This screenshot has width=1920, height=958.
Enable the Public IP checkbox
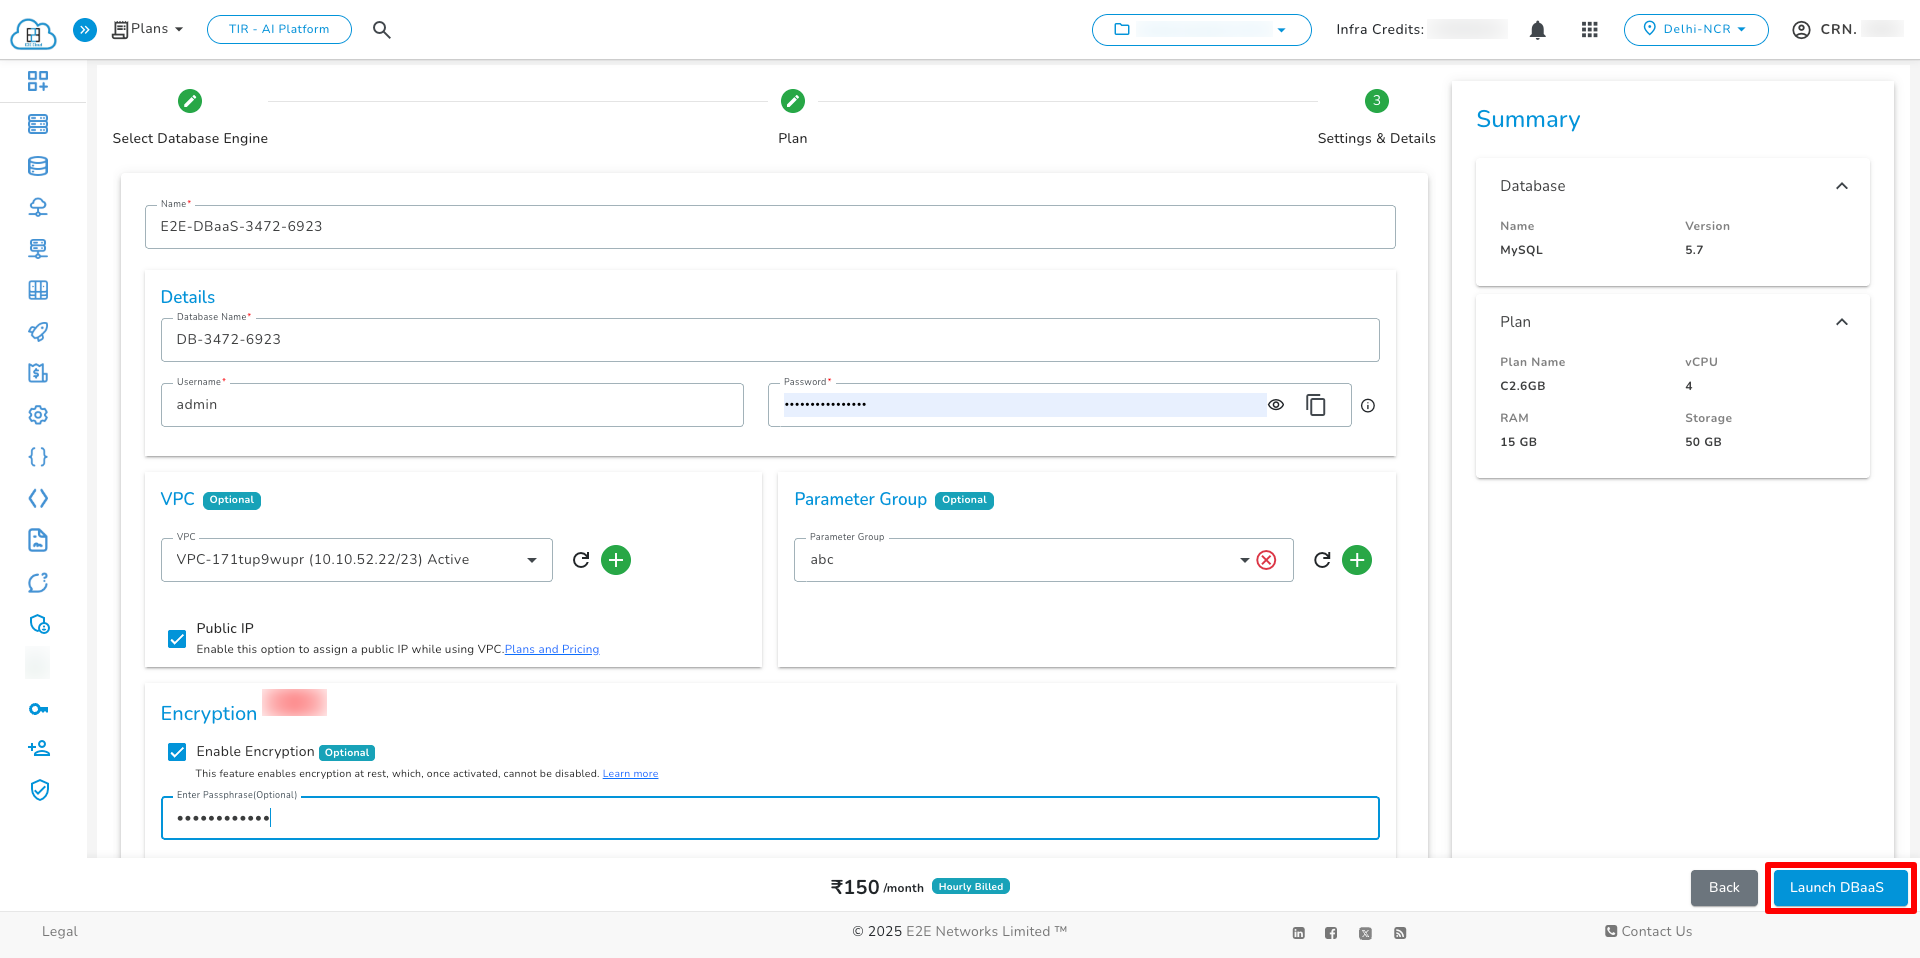tap(177, 639)
